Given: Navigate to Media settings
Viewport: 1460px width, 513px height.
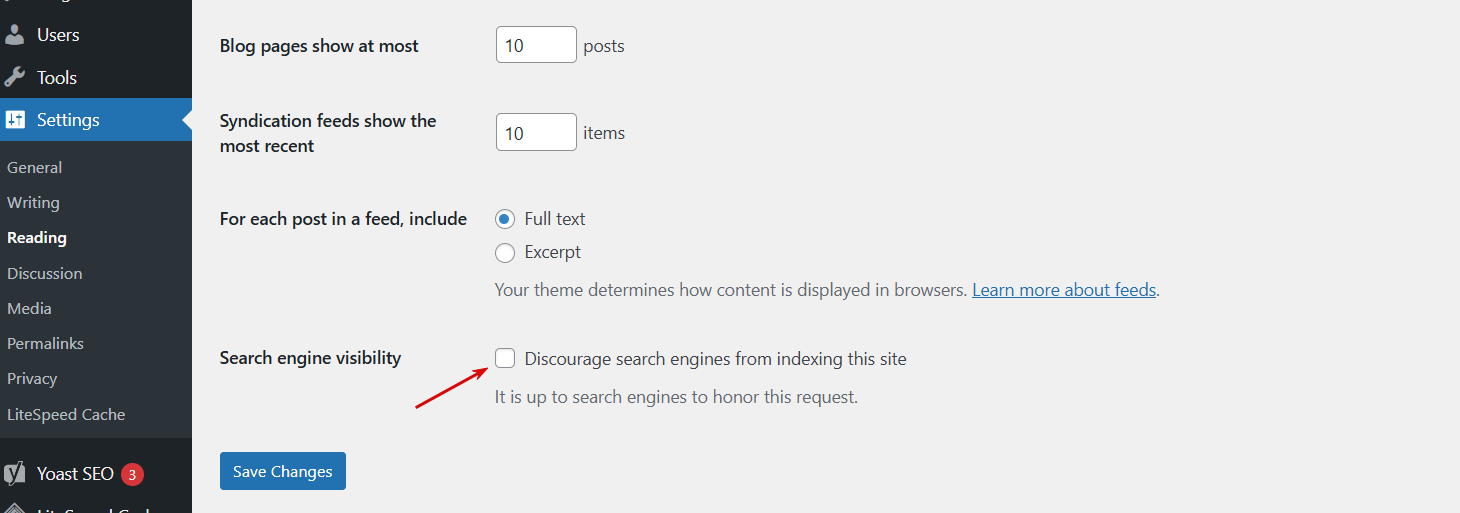Looking at the screenshot, I should [x=30, y=308].
